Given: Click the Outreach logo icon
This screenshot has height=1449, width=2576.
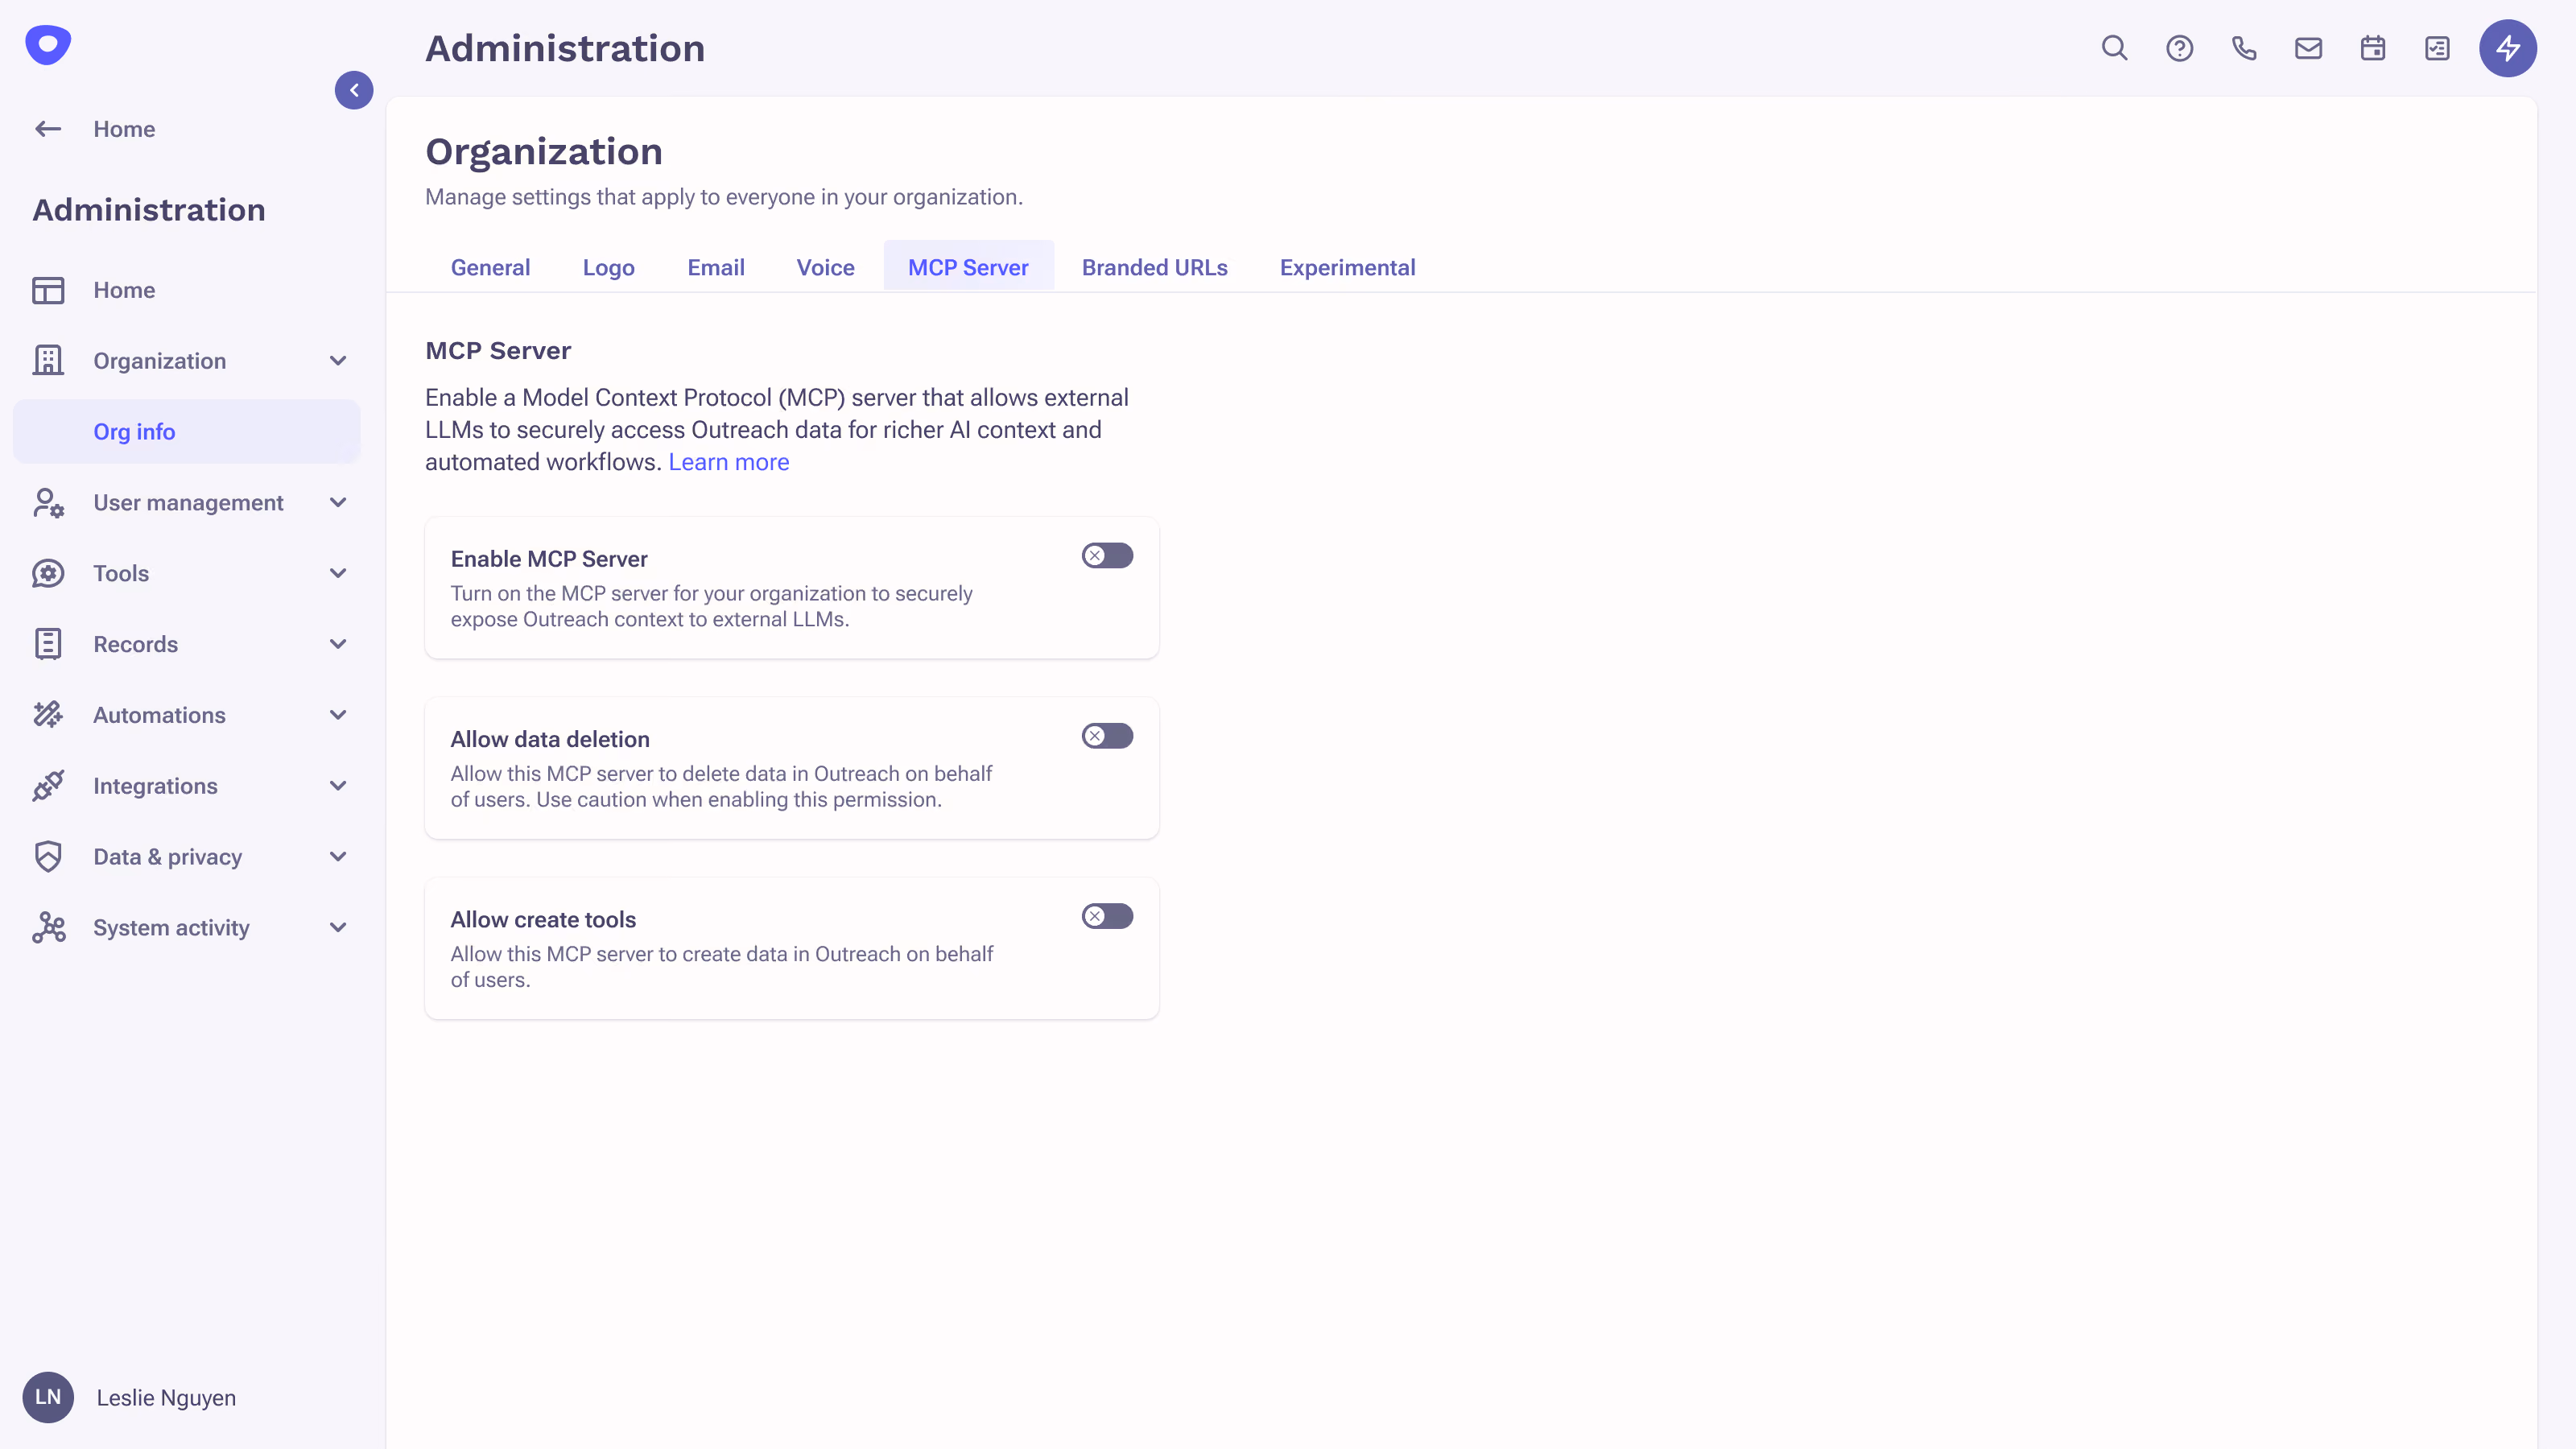Looking at the screenshot, I should point(48,45).
